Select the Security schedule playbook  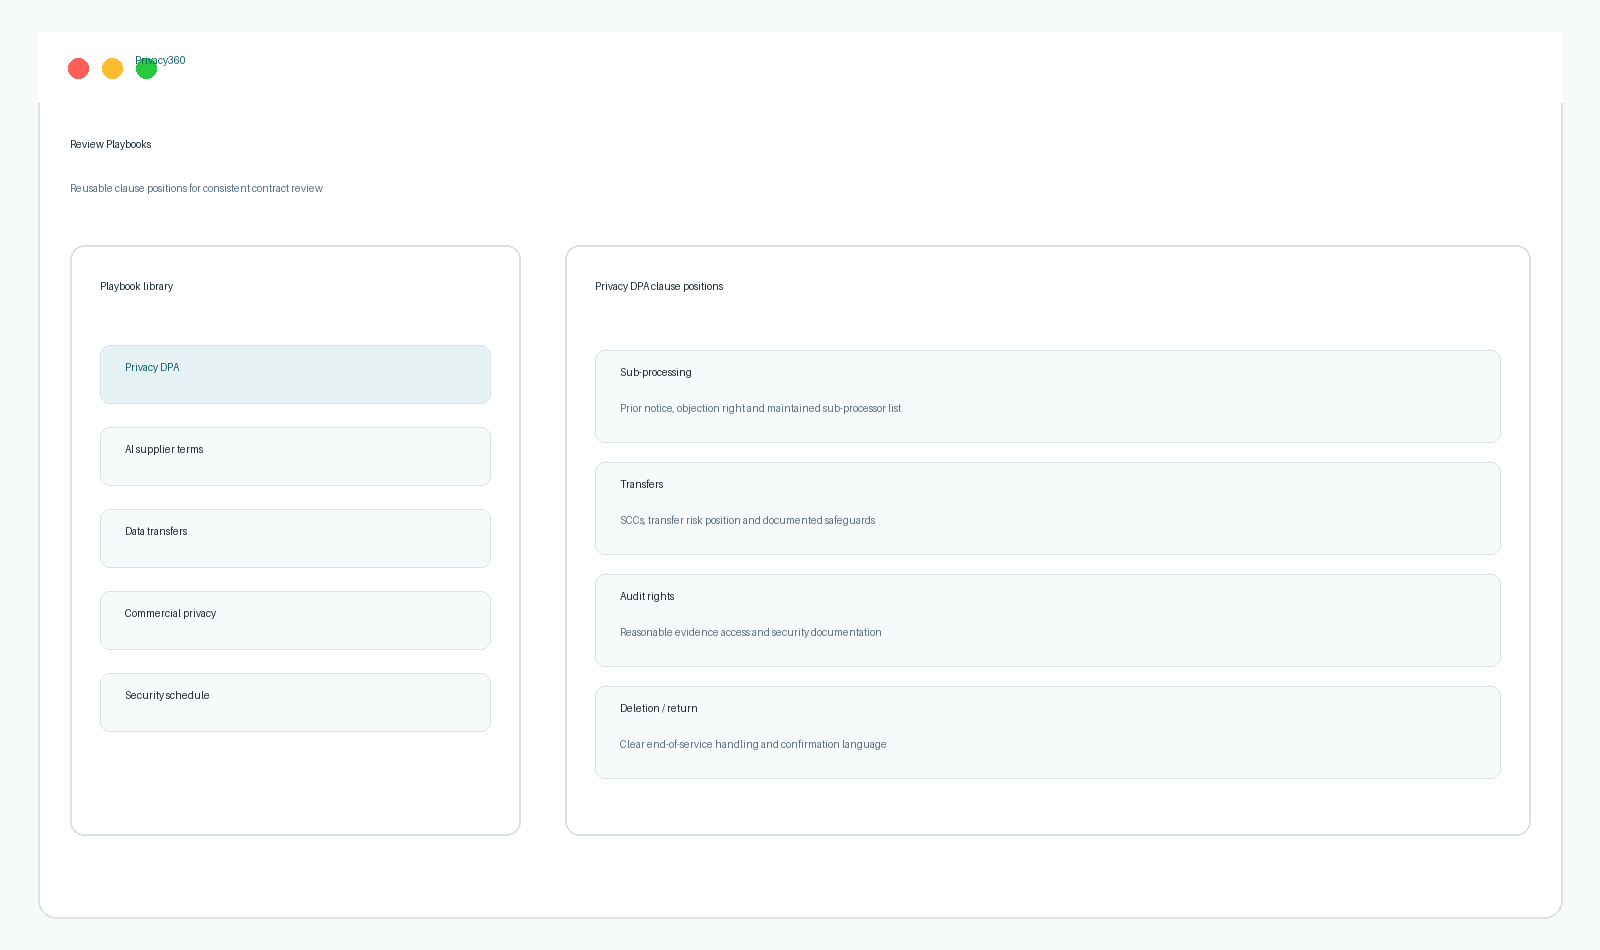pyautogui.click(x=295, y=702)
